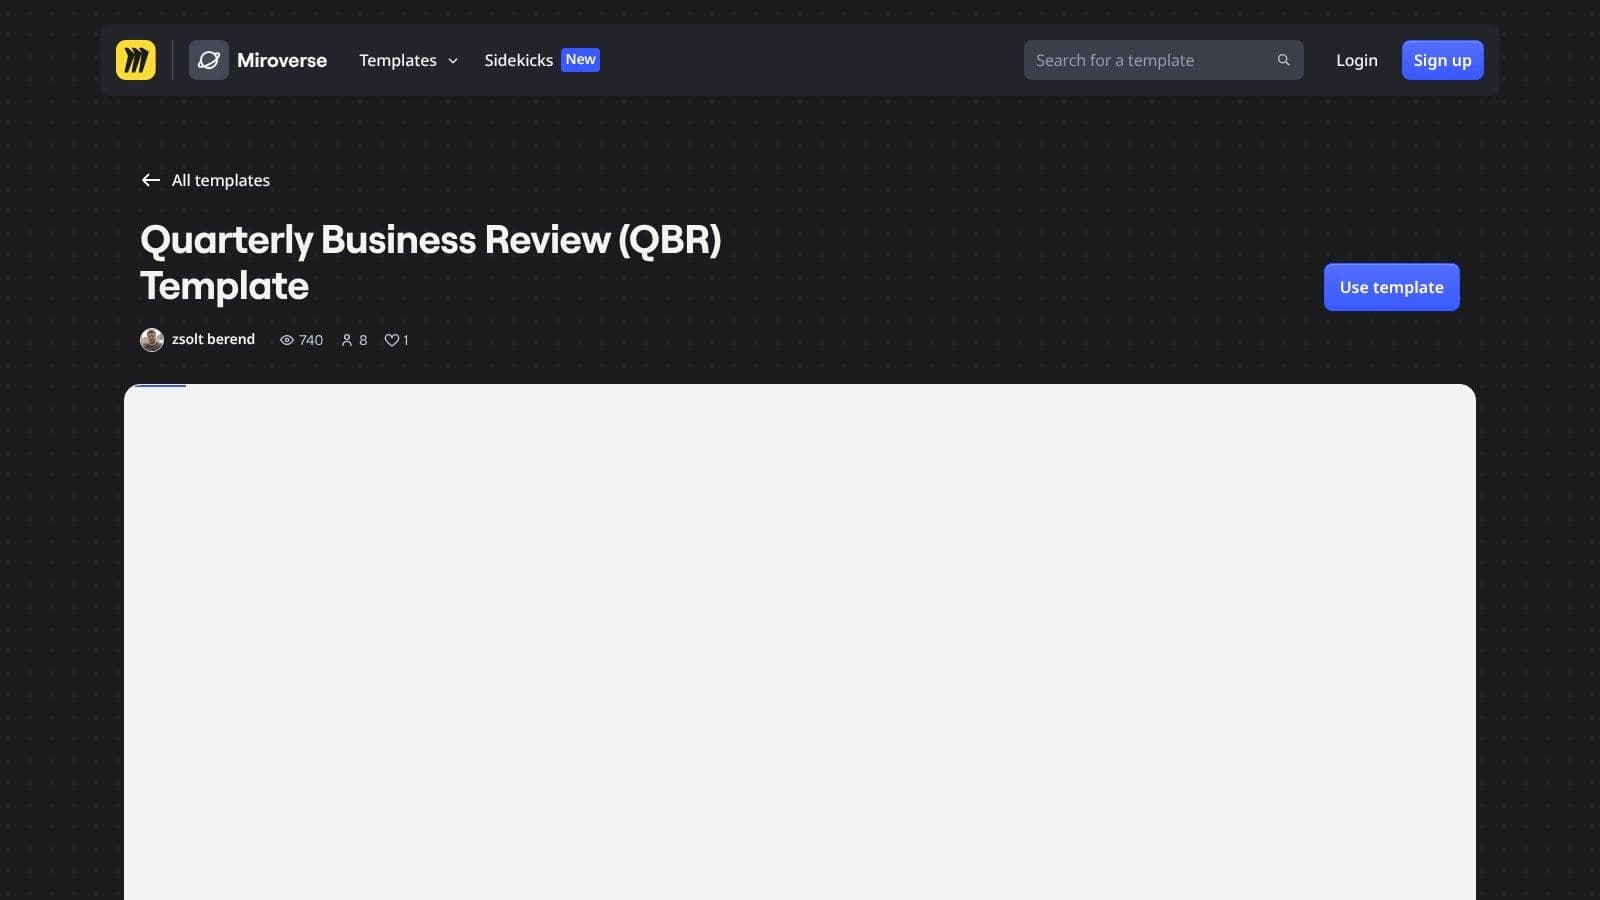This screenshot has height=900, width=1600.
Task: Open author zsolt berend's profile name
Action: (x=213, y=339)
